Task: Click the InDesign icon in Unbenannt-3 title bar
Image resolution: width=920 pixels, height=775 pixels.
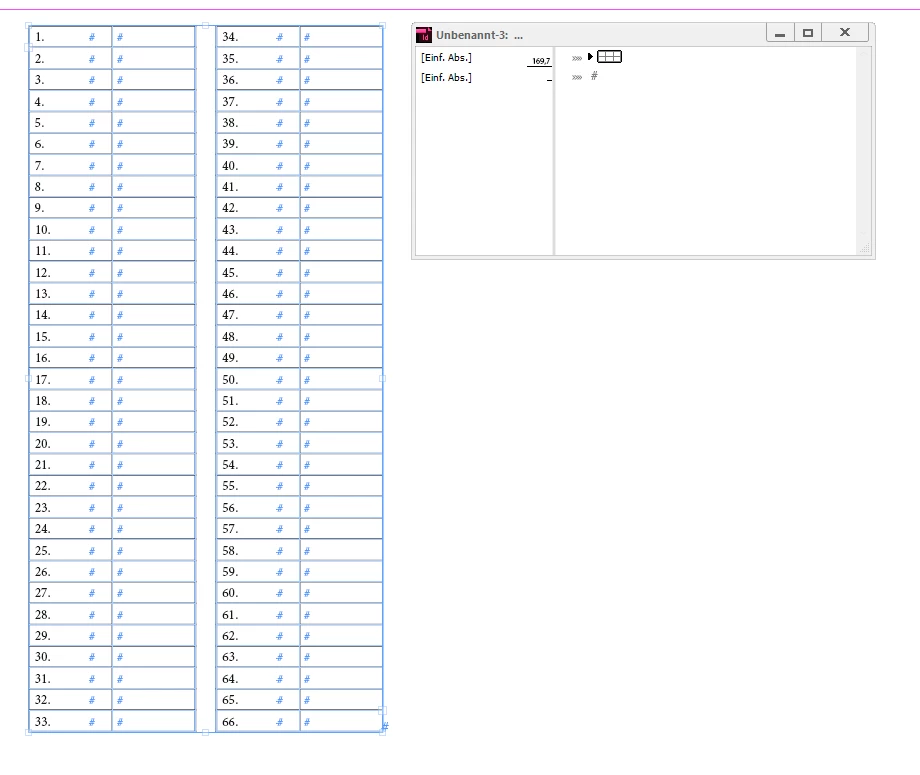Action: pos(424,35)
